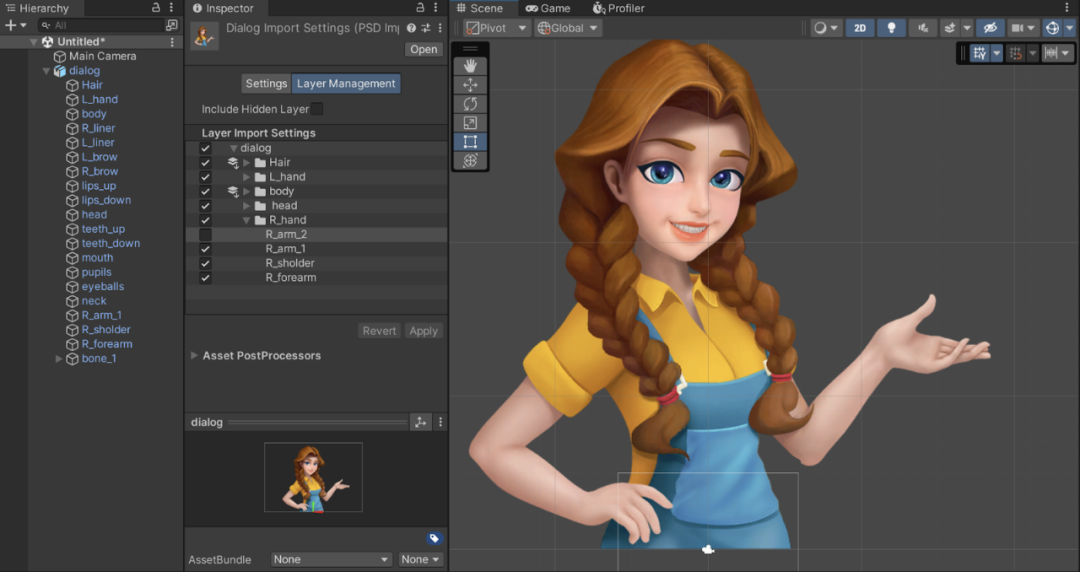
Task: Select the Scale tool
Action: click(x=470, y=123)
